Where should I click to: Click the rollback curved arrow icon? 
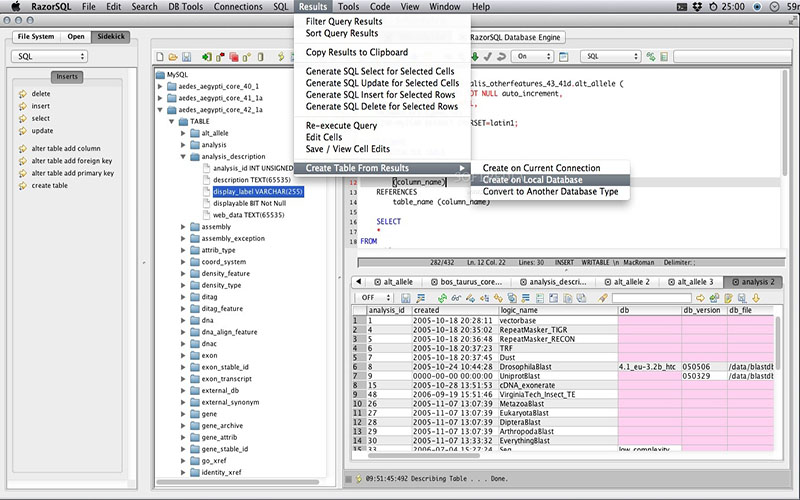pyautogui.click(x=501, y=57)
